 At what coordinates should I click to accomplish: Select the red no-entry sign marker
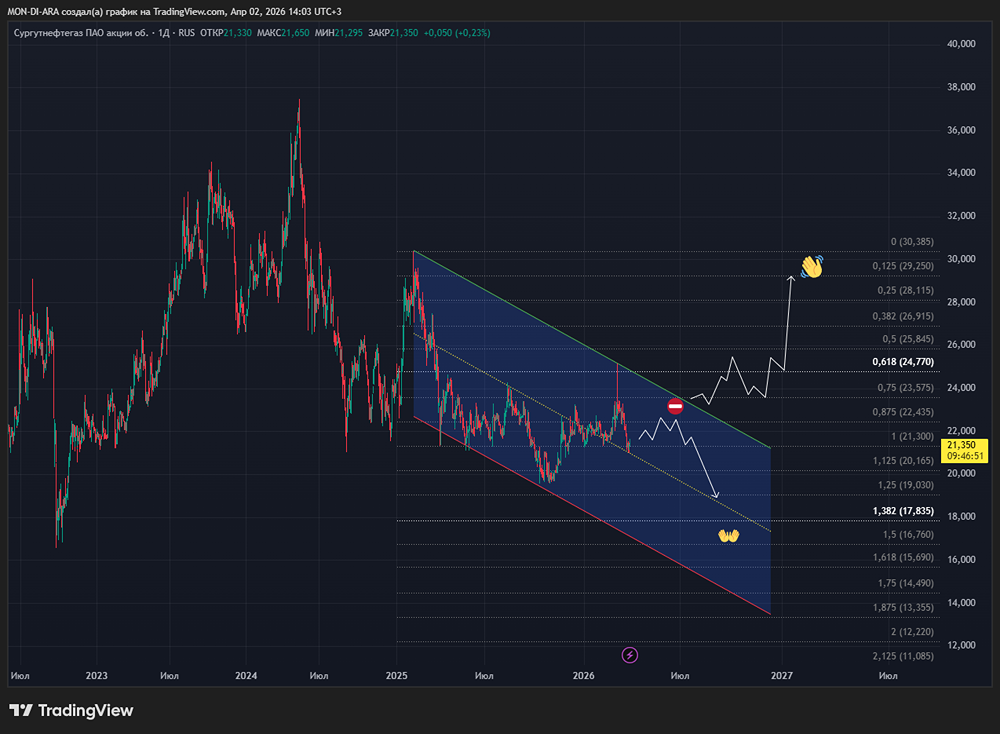click(675, 406)
